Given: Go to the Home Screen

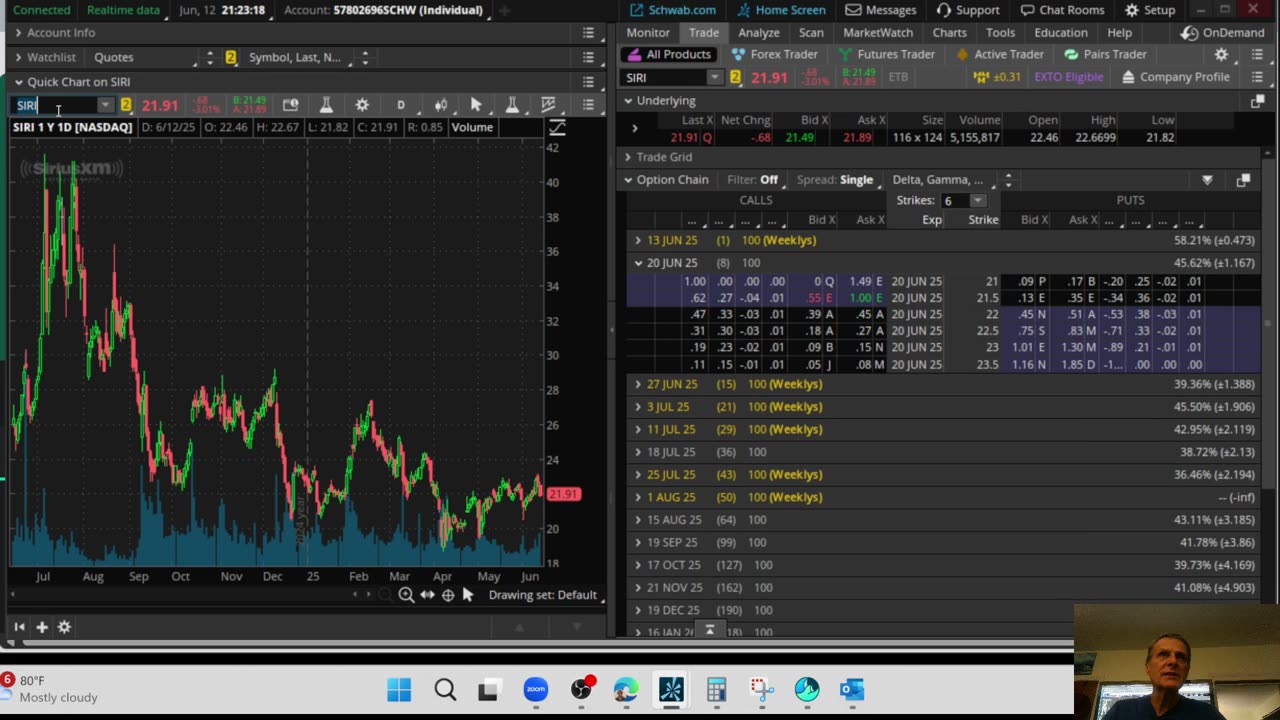Looking at the screenshot, I should click(782, 10).
